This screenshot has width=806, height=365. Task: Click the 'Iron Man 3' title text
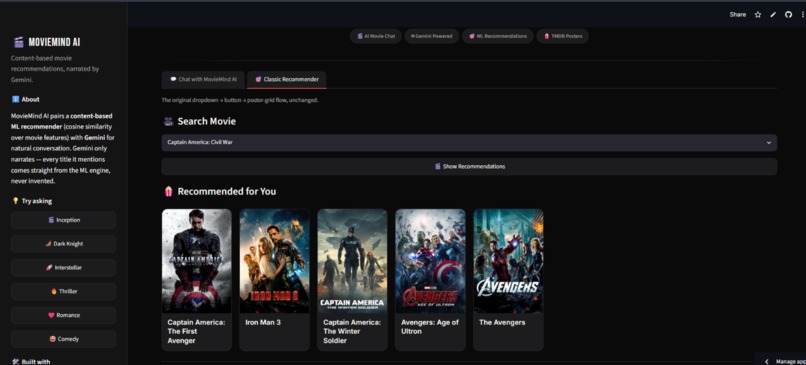tap(263, 322)
